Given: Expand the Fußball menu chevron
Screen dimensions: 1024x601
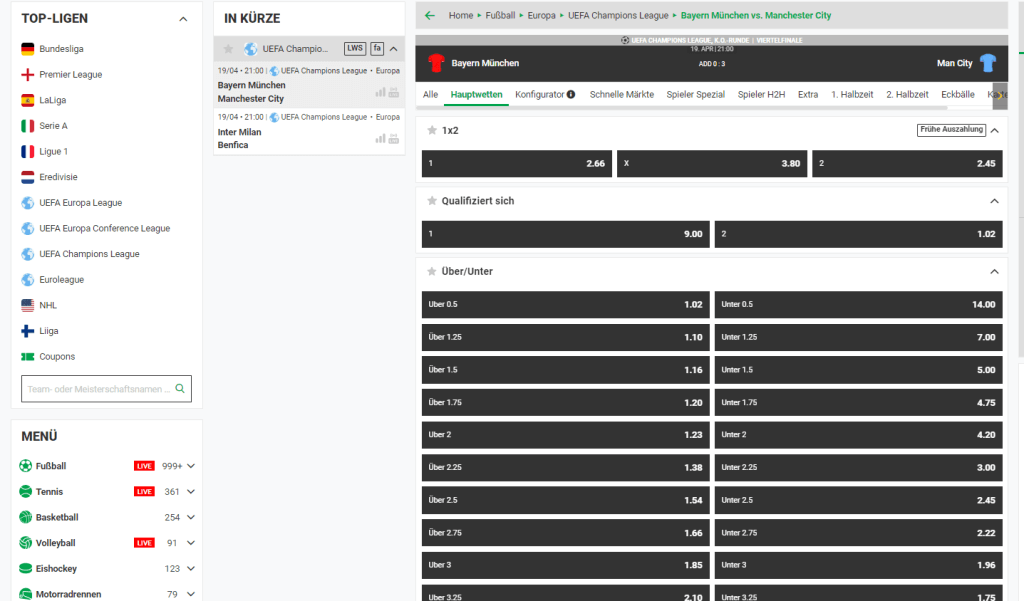Looking at the screenshot, I should coord(191,466).
